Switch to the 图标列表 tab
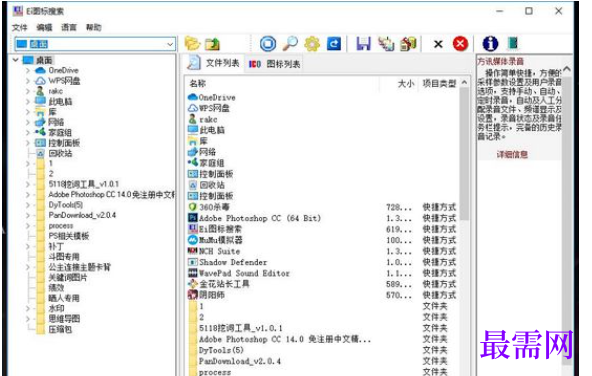592x376 pixels. [275, 64]
